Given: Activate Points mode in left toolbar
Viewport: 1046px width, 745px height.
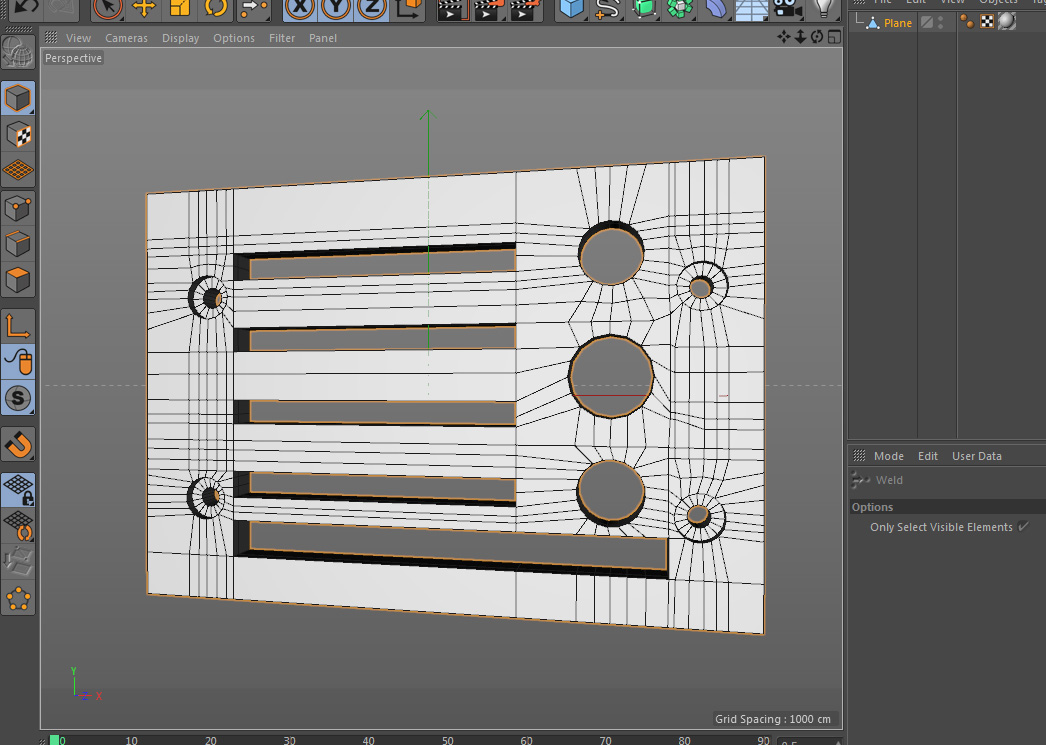Looking at the screenshot, I should point(18,208).
